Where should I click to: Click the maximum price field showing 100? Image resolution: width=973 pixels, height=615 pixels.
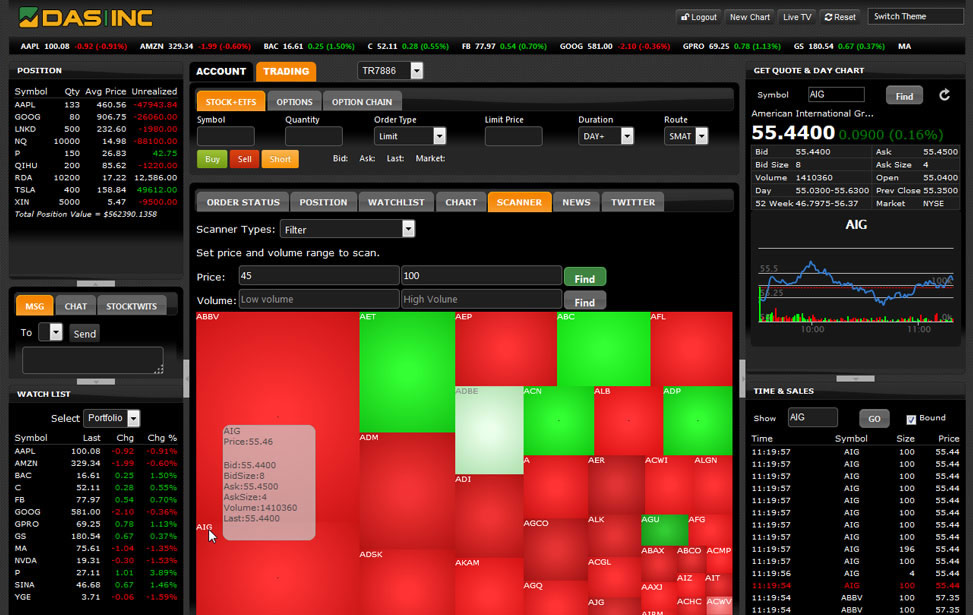coord(482,276)
